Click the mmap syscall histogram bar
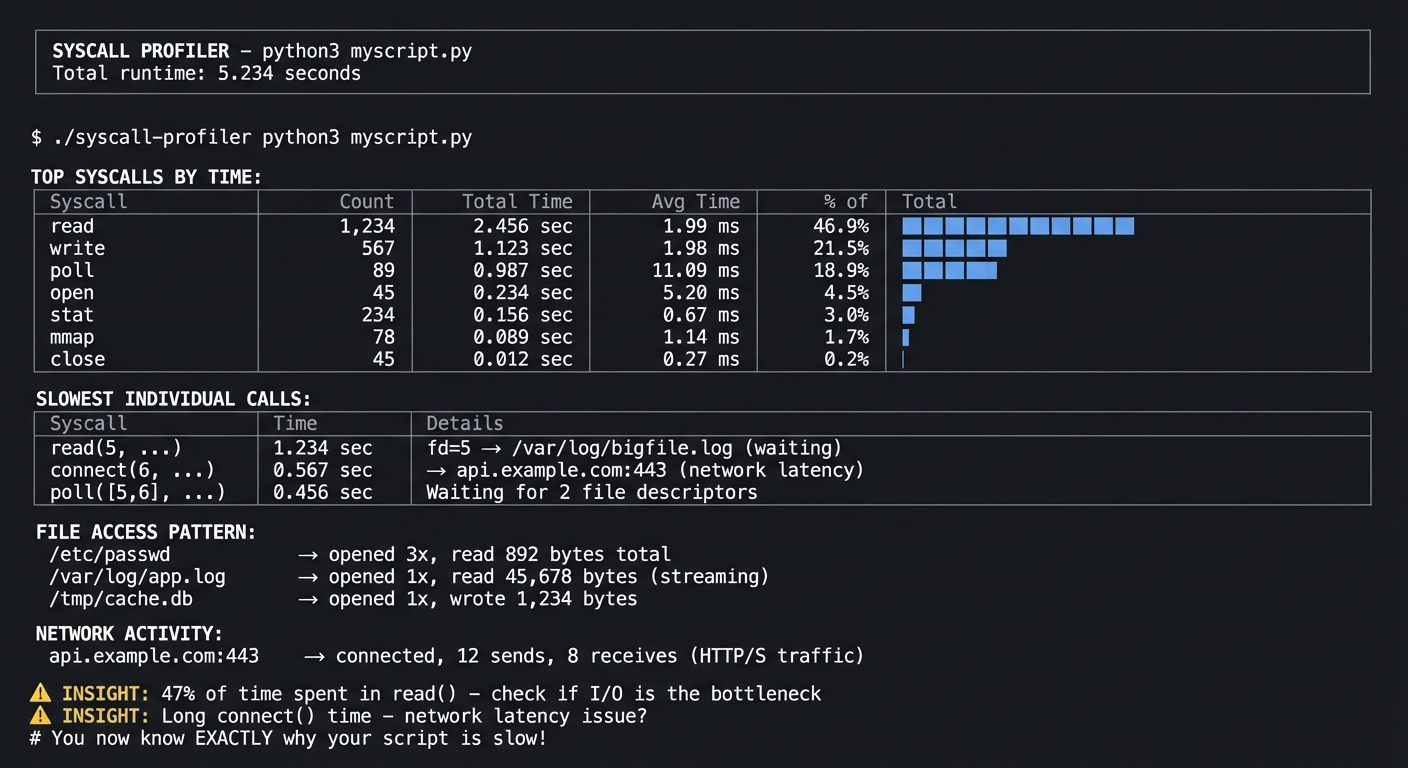 [906, 337]
